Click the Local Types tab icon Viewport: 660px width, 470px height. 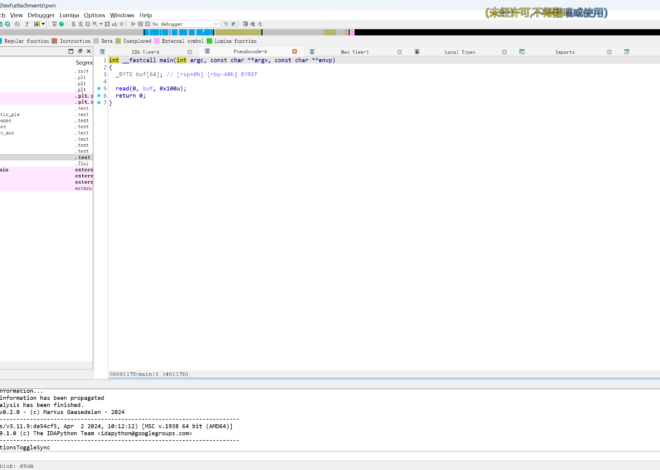coord(417,52)
